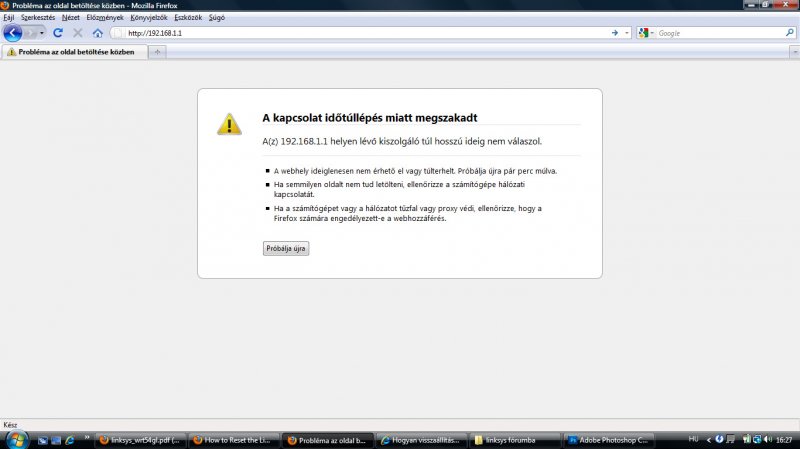Switch to 'Hogyan visszaállítás...' taskbar button
The width and height of the screenshot is (800, 449).
pos(421,440)
